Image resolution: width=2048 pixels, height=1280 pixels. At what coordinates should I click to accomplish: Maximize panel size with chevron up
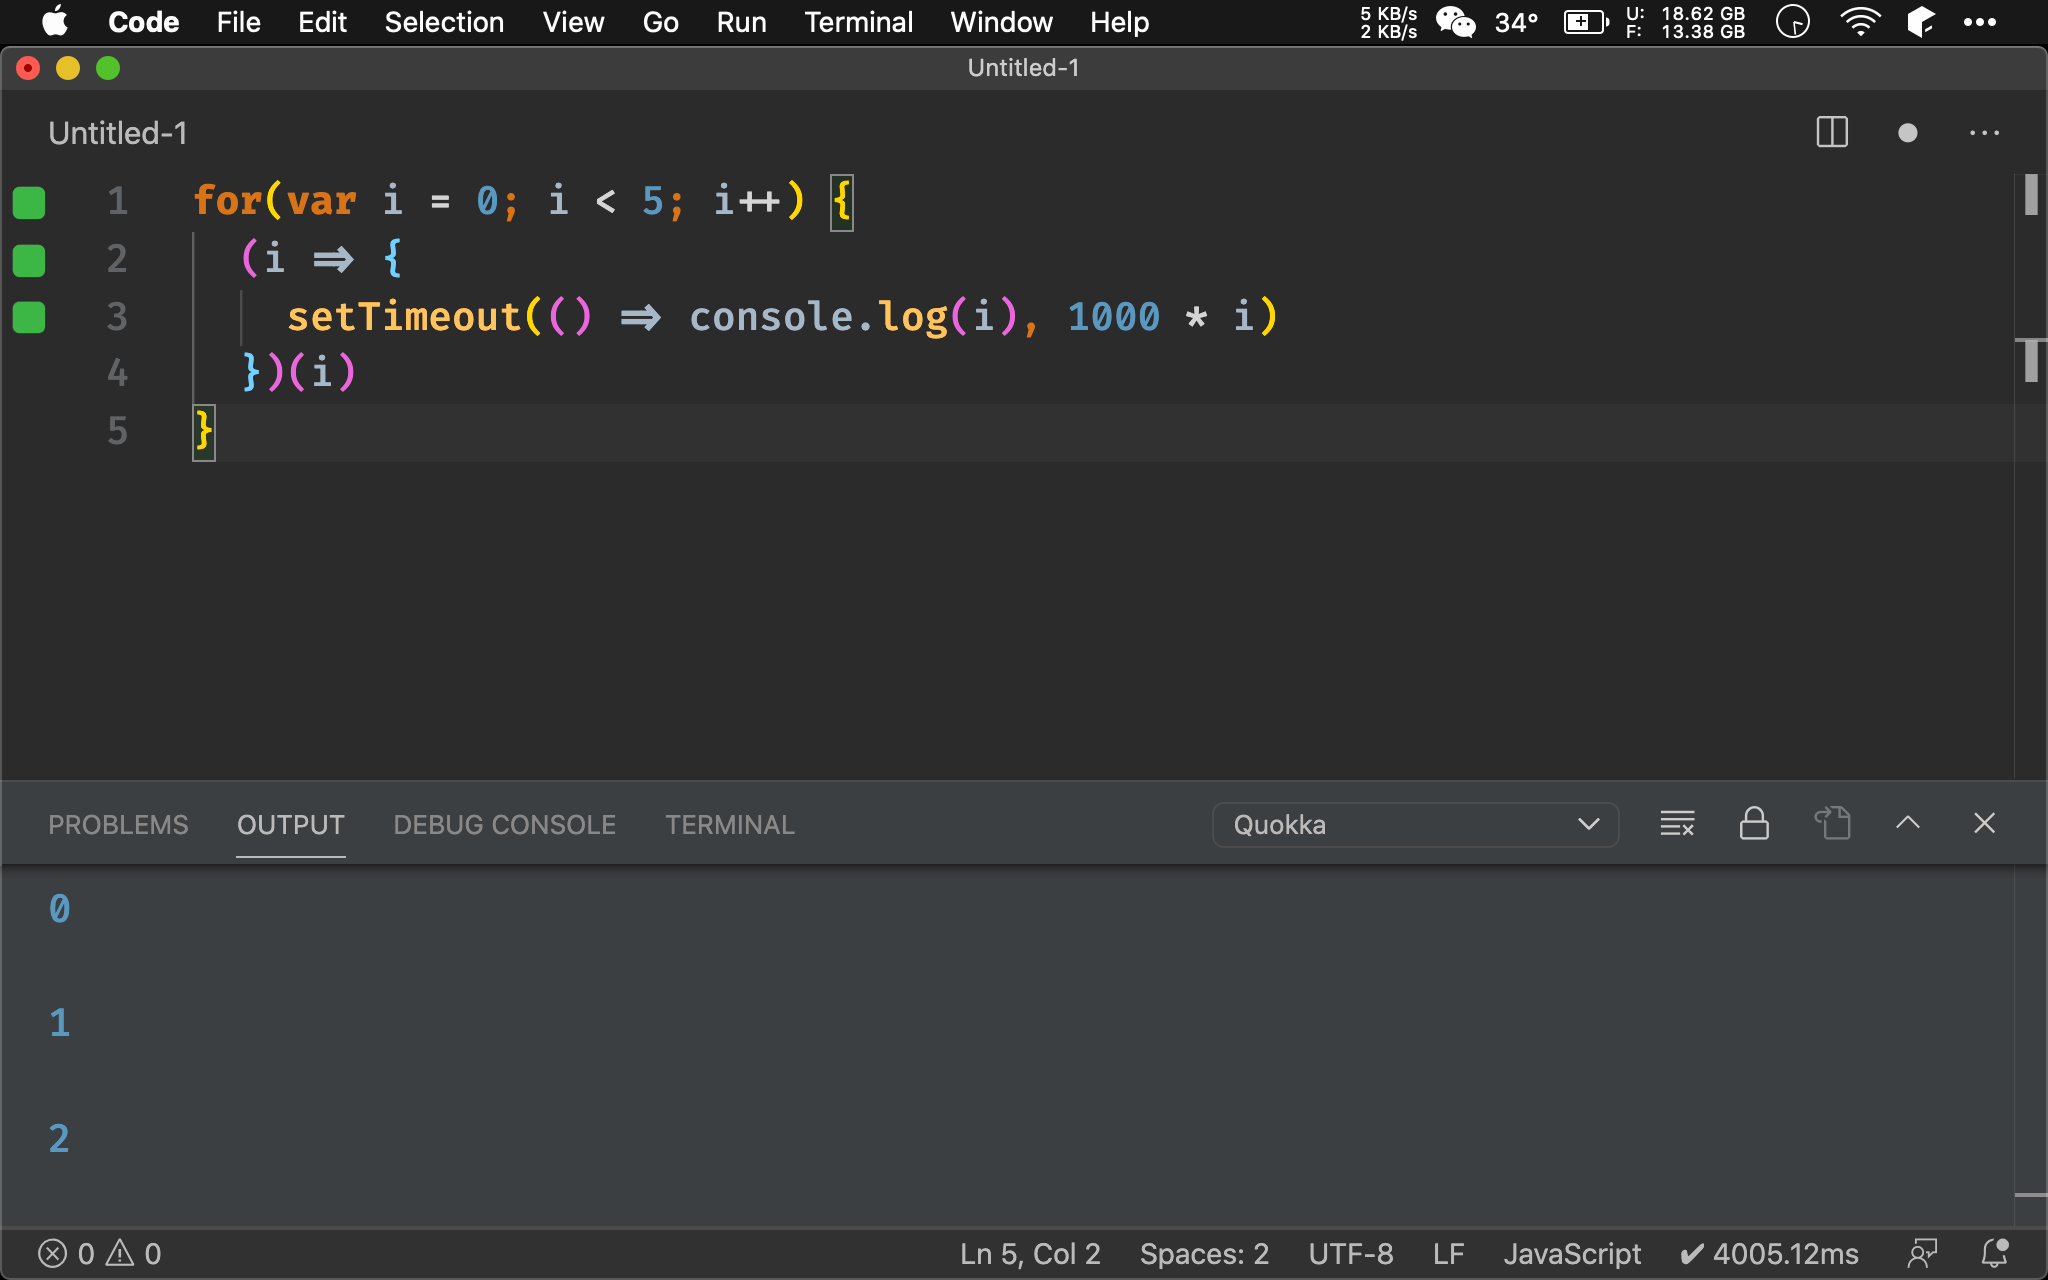(1907, 823)
